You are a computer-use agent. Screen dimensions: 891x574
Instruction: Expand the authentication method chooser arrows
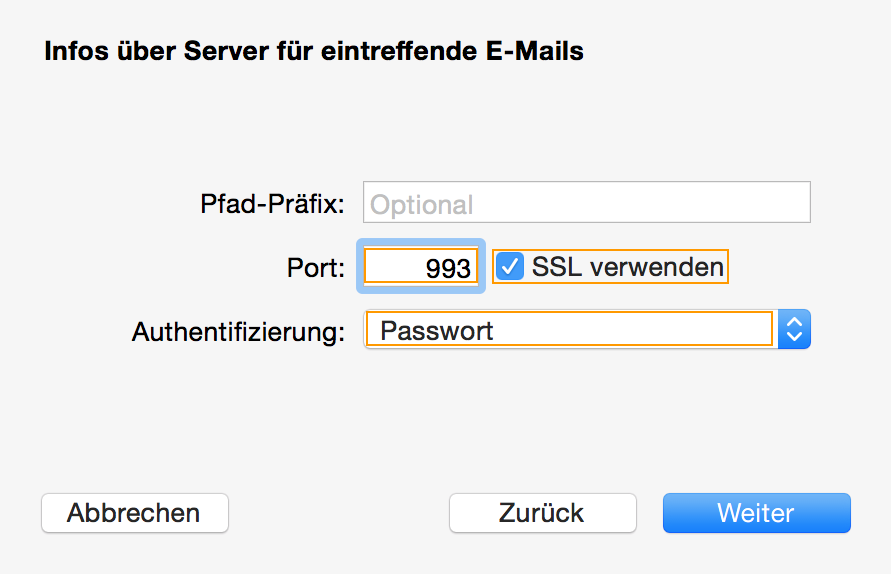[794, 330]
